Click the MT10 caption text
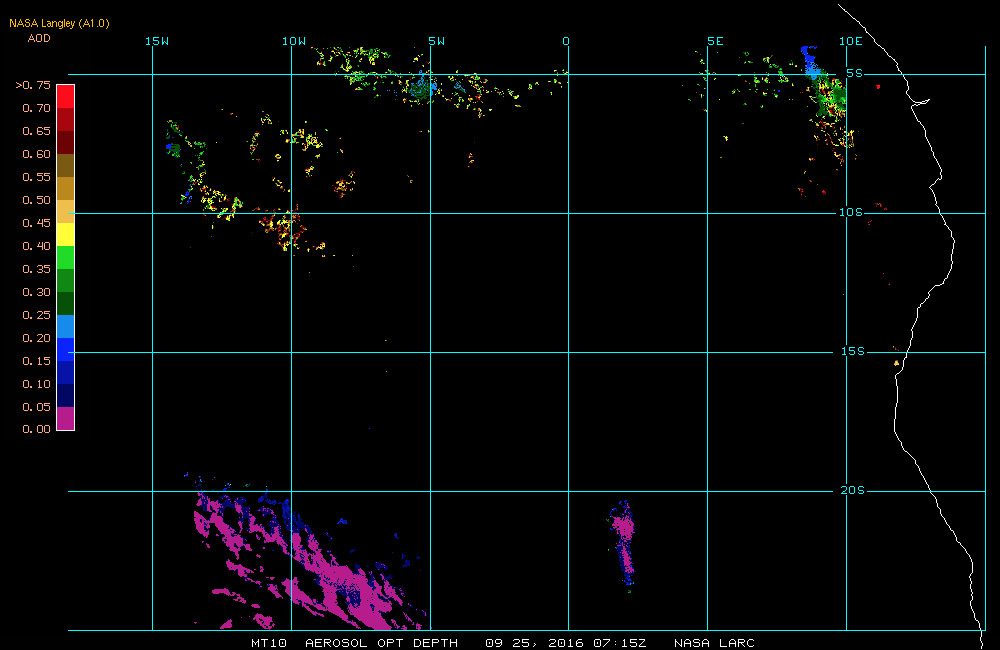 point(269,643)
